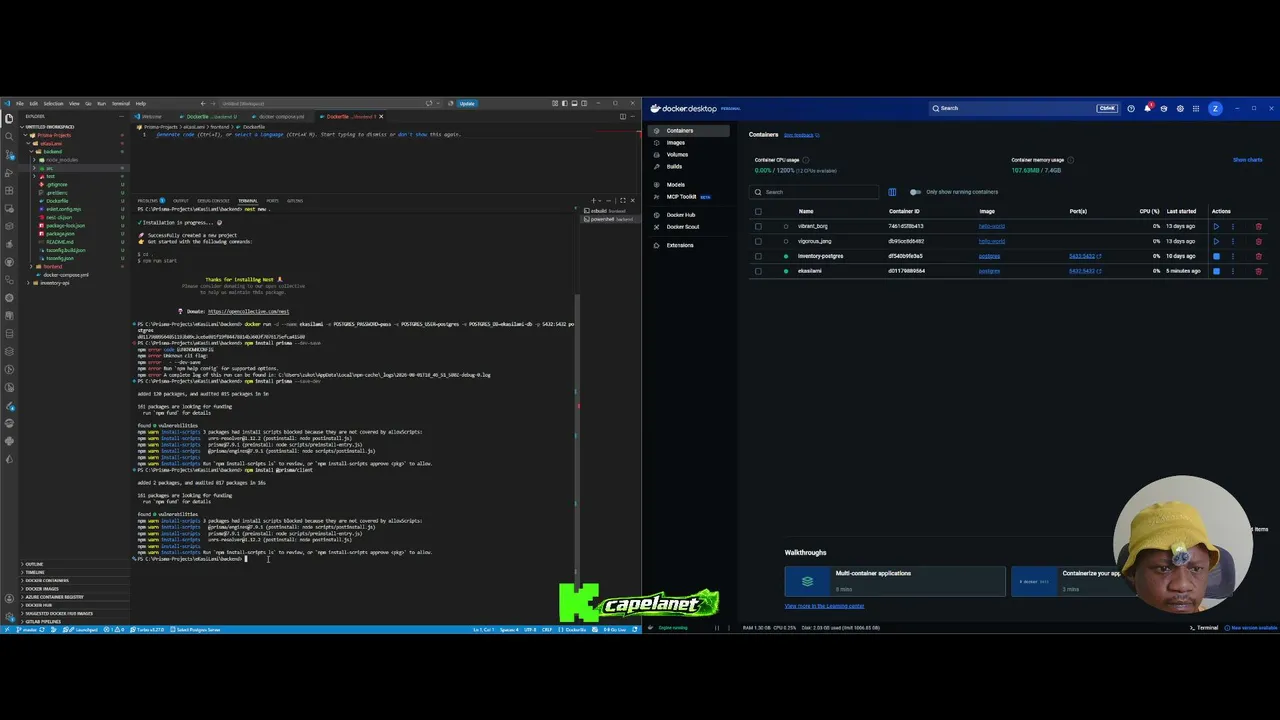Expand the Outline section in VS Code sidebar

34,564
